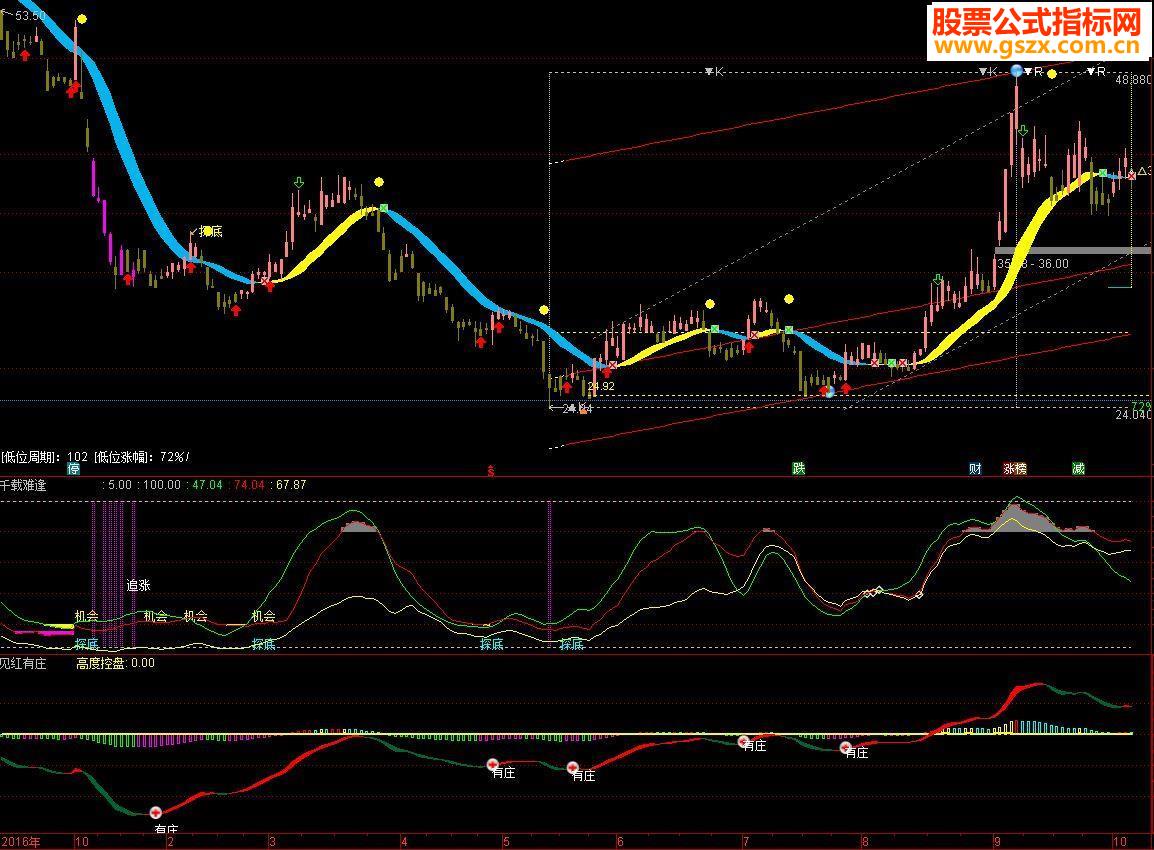Click the 24.92 price annotation
The height and width of the screenshot is (850, 1154).
pos(601,386)
